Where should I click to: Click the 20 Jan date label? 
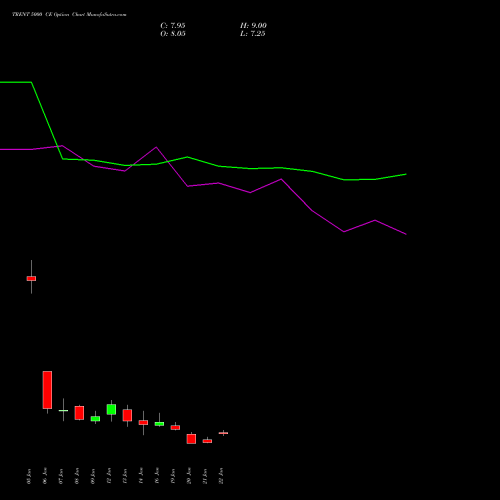pyautogui.click(x=189, y=476)
